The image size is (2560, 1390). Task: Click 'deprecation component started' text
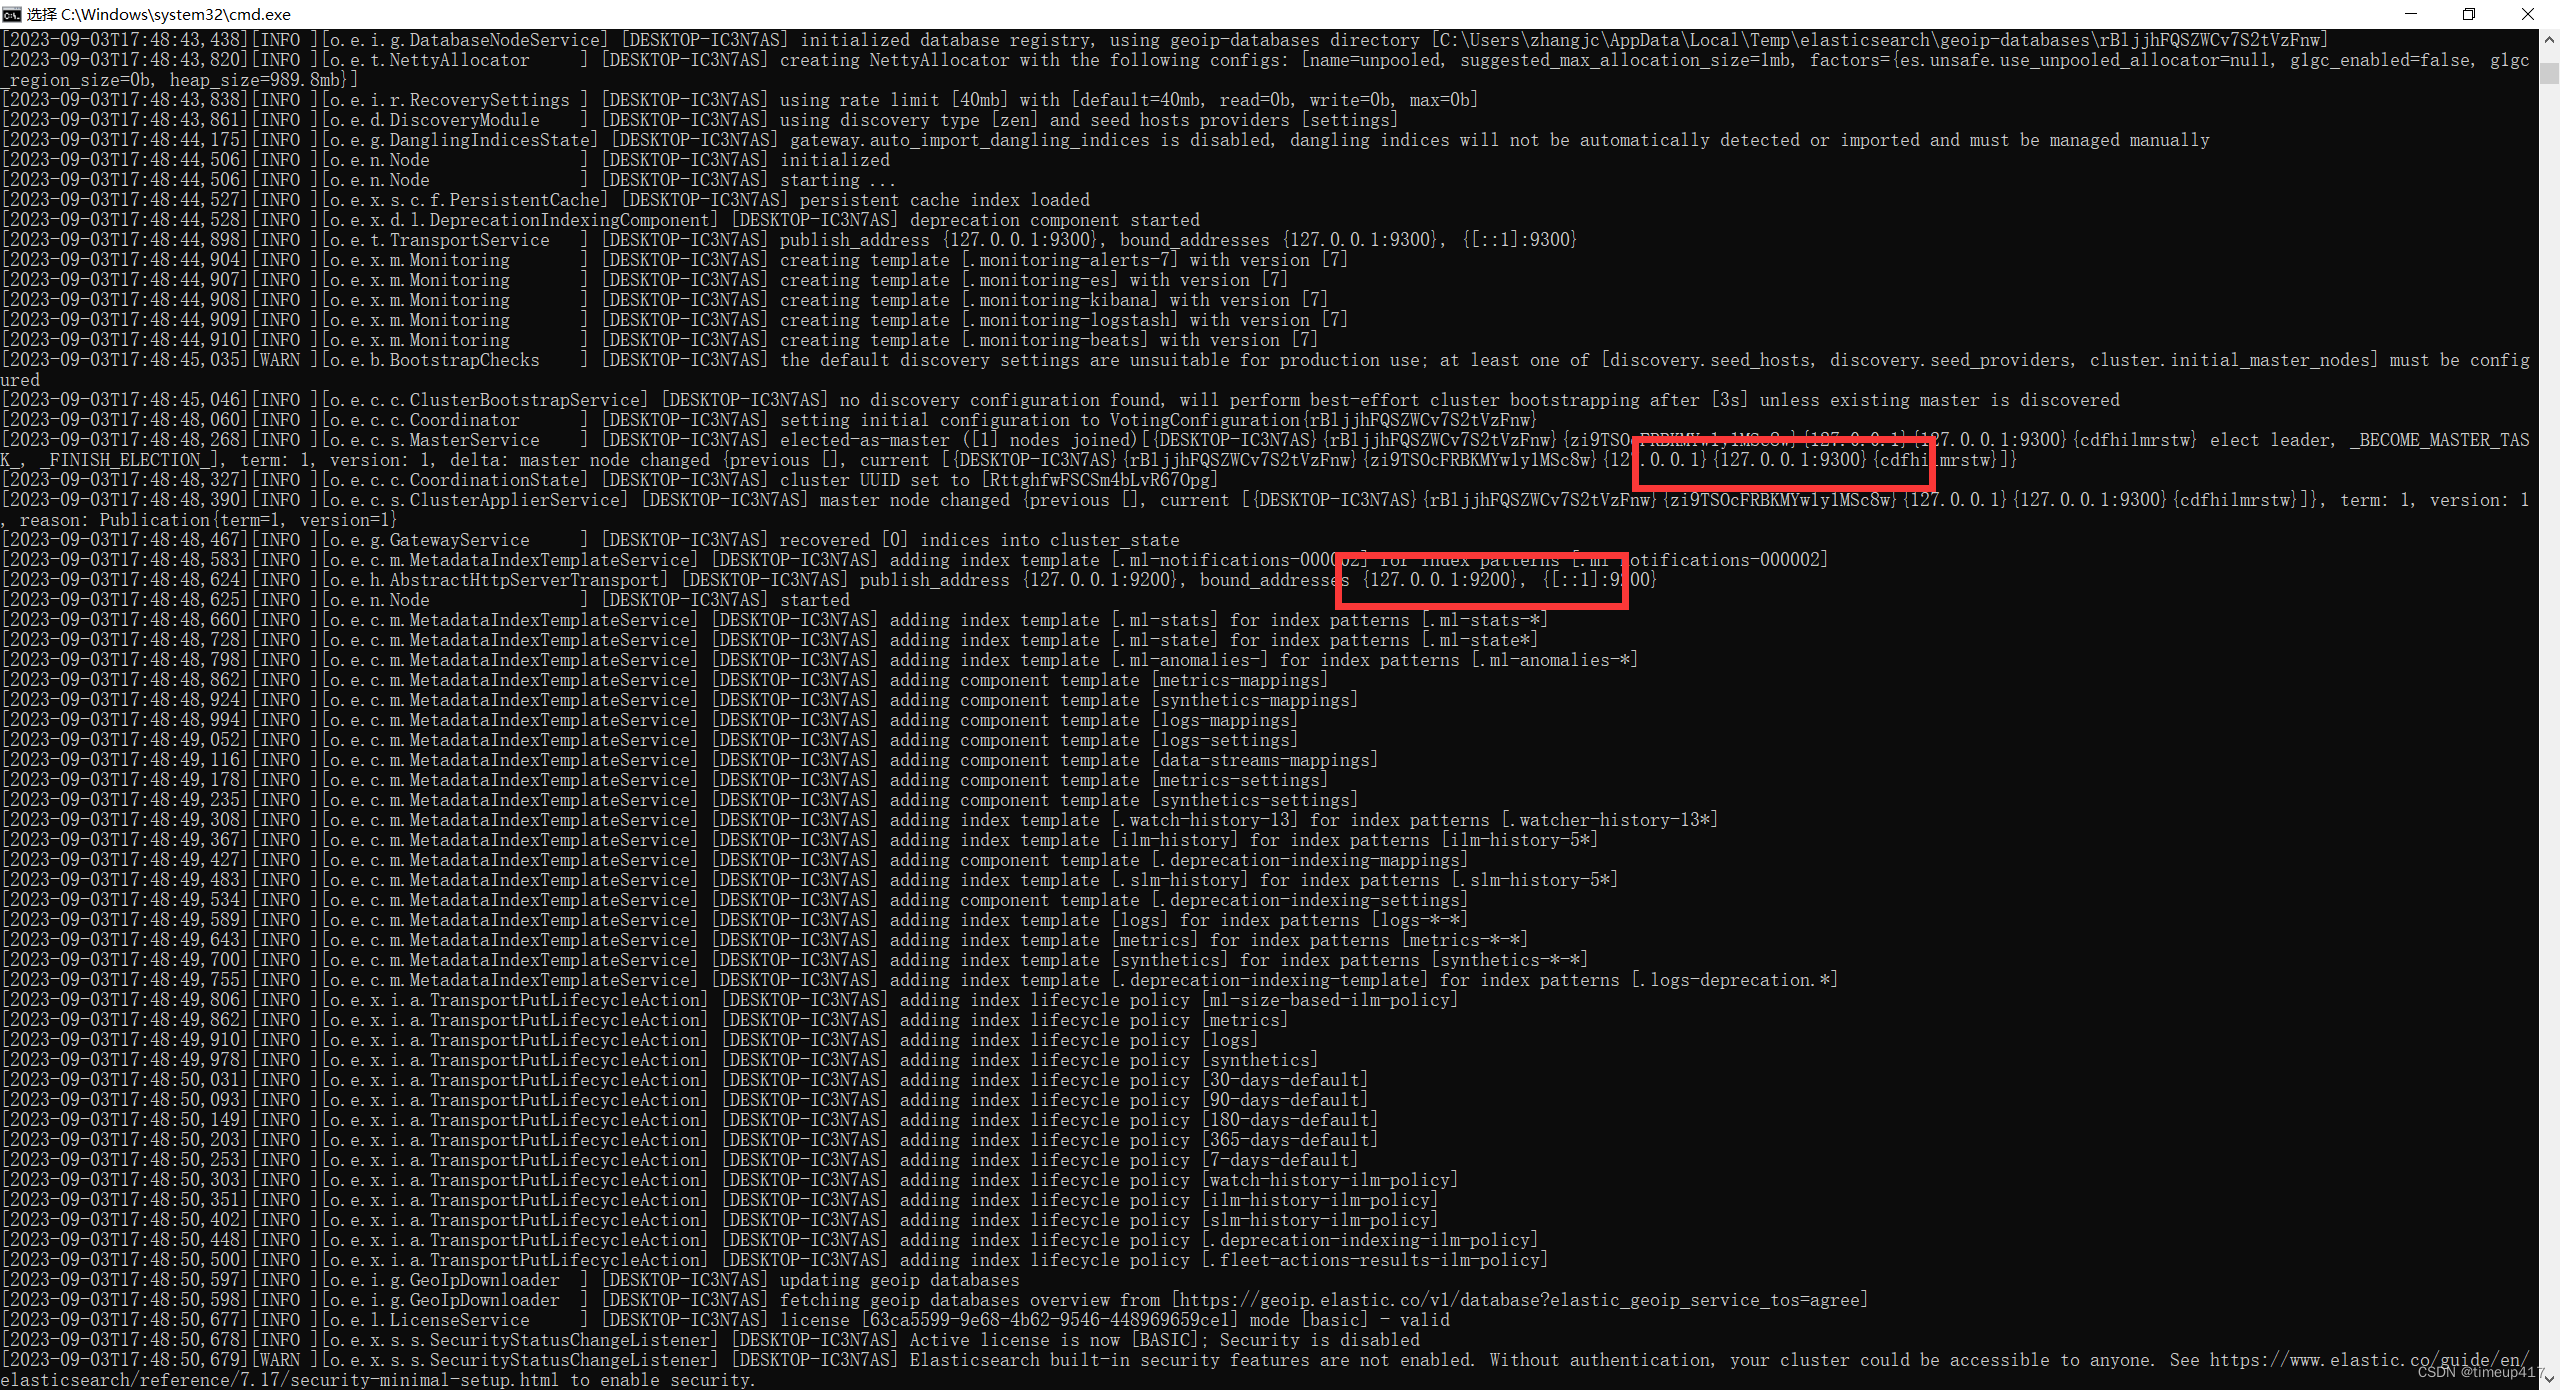[x=1055, y=220]
